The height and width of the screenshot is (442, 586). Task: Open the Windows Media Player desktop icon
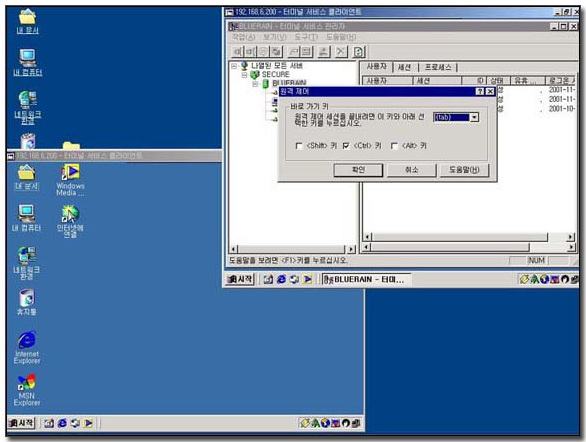coord(70,180)
